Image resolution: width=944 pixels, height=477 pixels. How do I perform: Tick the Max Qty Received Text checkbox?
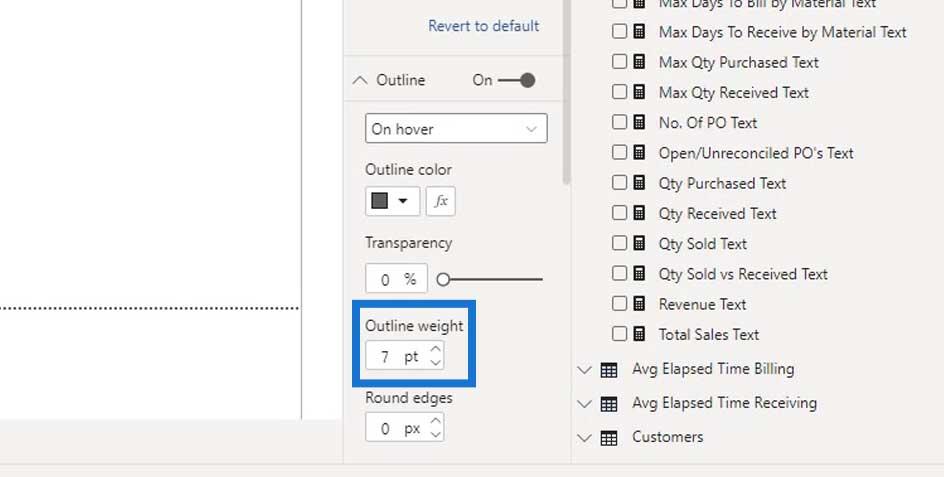click(x=620, y=92)
